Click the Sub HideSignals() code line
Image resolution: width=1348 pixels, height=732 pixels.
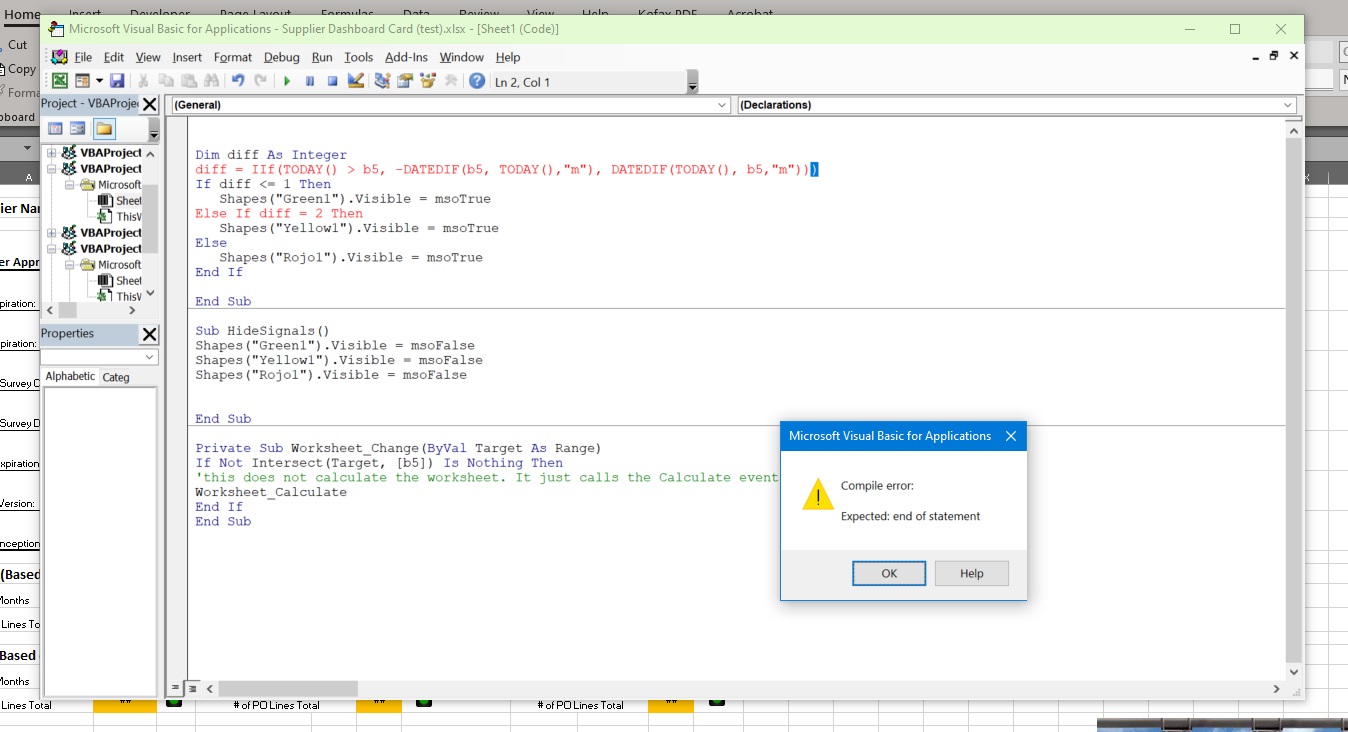262,331
